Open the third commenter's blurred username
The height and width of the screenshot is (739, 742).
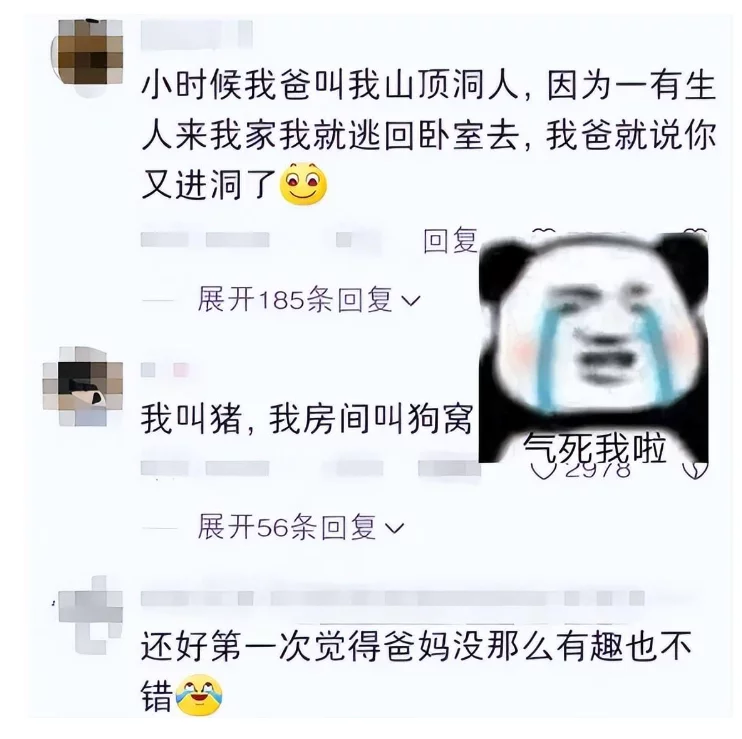point(393,598)
